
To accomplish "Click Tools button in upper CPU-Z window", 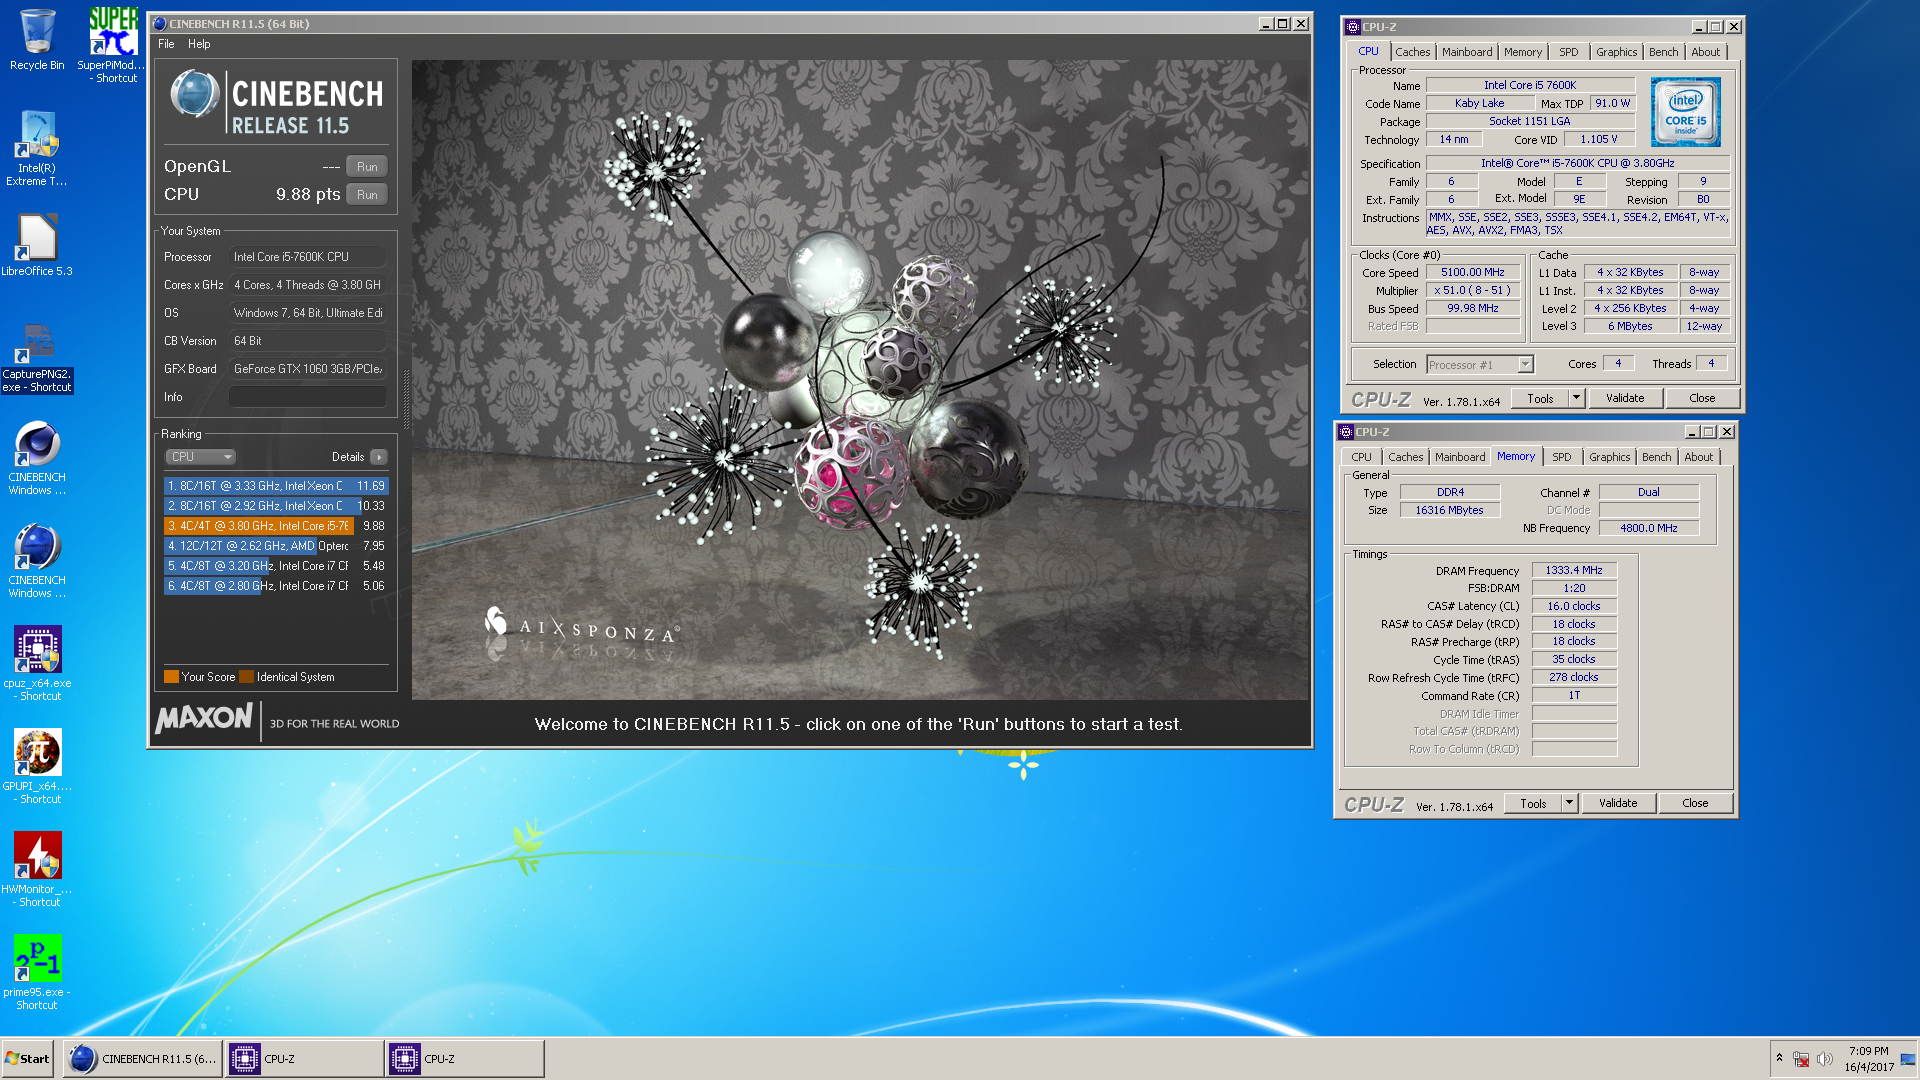I will coord(1540,399).
